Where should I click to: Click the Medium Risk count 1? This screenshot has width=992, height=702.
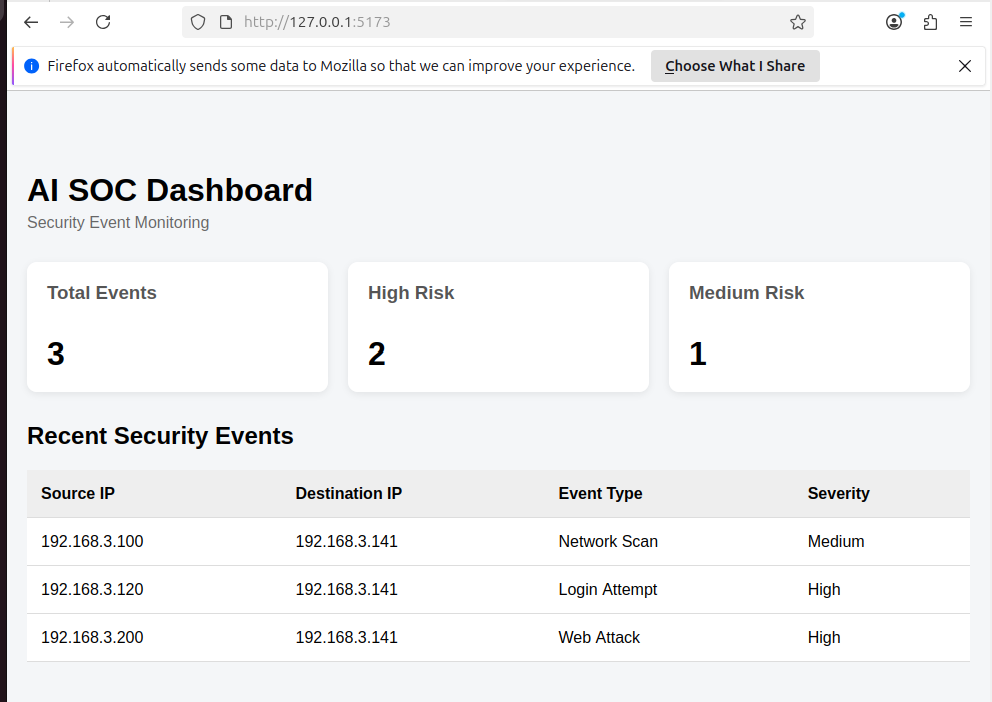click(698, 354)
